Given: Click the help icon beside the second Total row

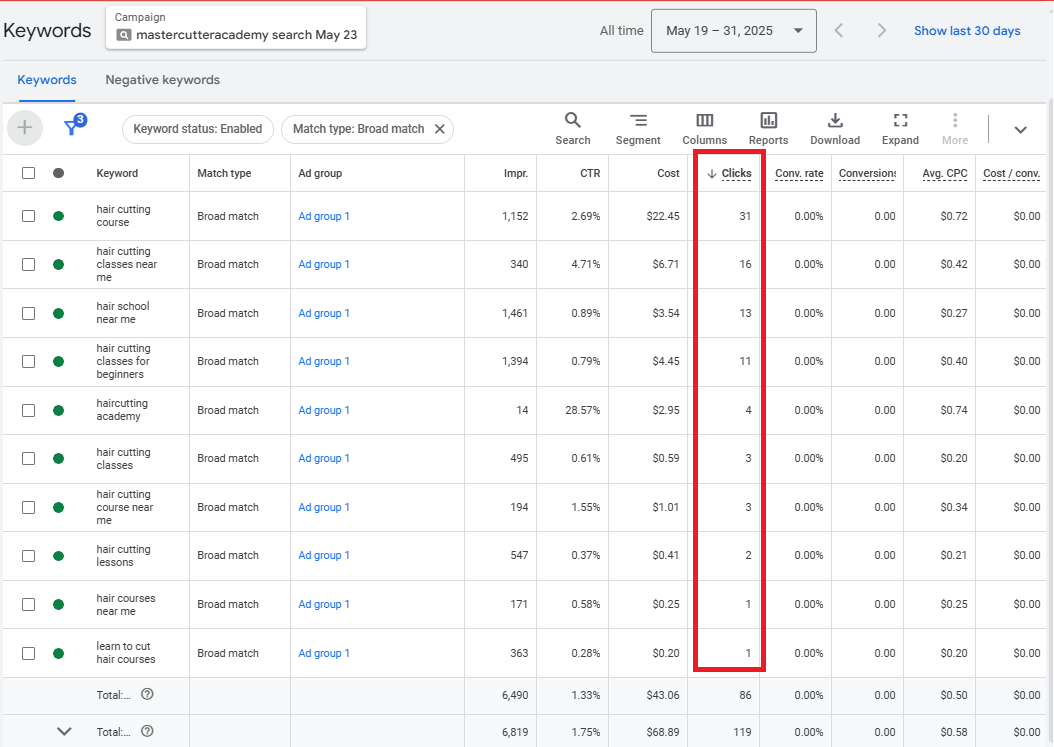Looking at the screenshot, I should 147,731.
